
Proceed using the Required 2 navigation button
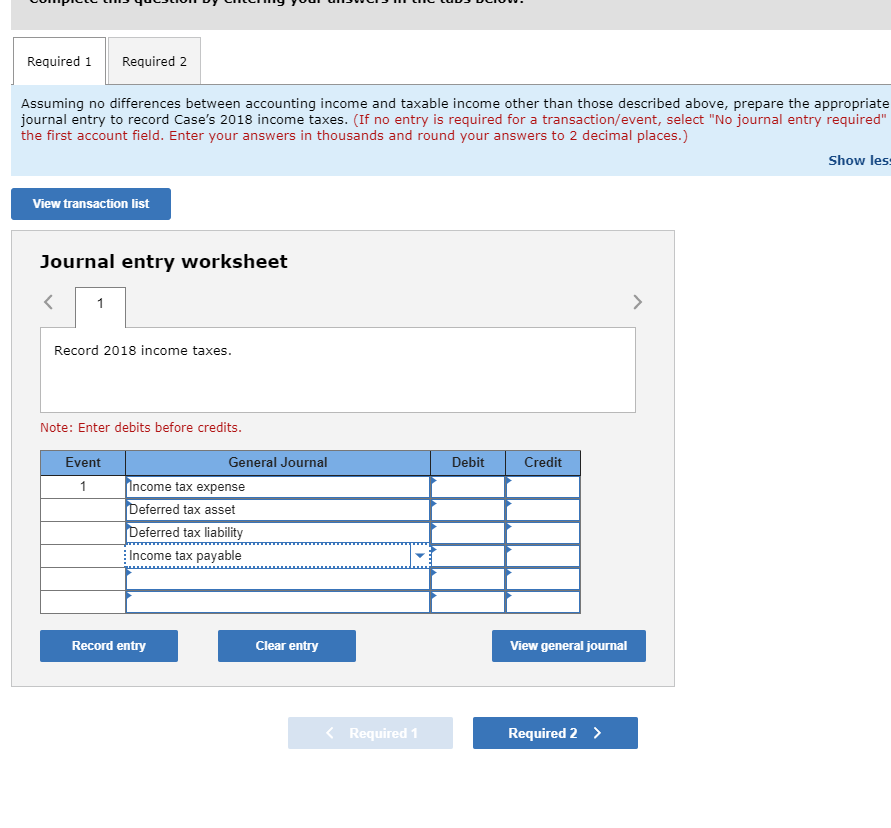click(x=555, y=732)
